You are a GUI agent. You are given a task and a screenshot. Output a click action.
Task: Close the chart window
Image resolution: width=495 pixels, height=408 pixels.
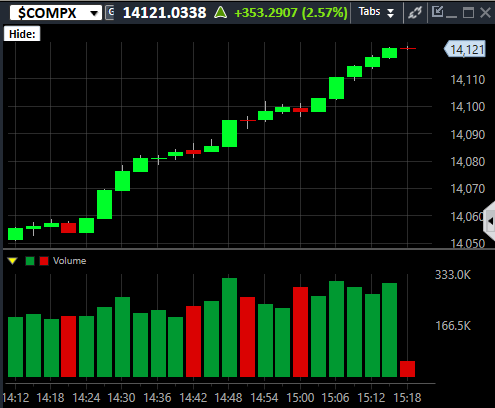point(485,13)
